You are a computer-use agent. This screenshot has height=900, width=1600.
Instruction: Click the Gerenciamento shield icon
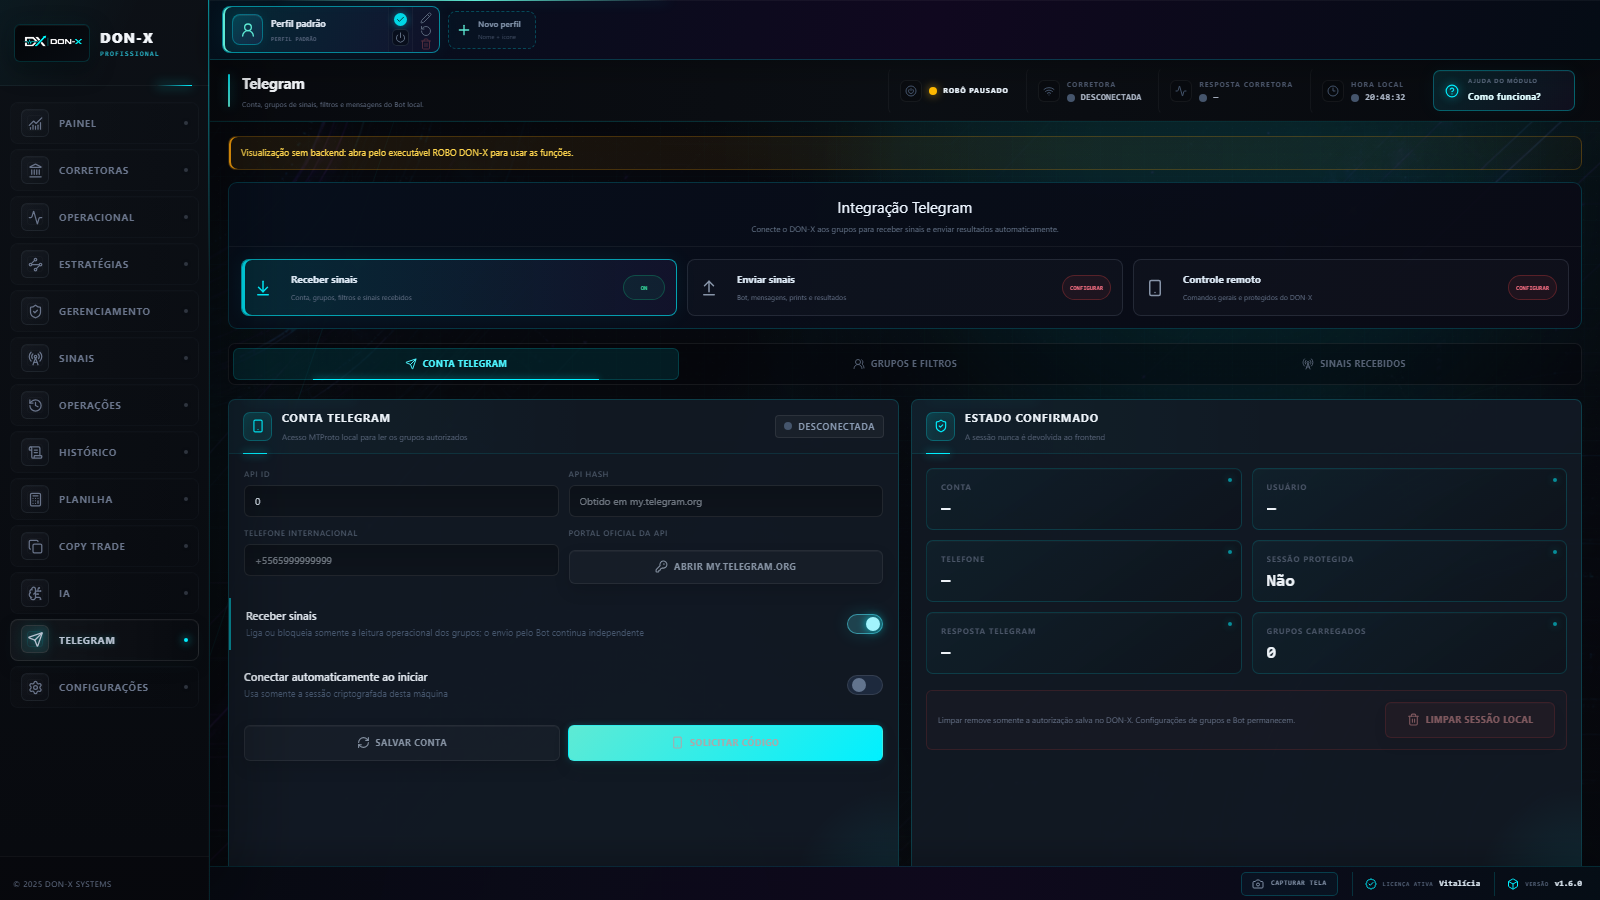pos(35,311)
